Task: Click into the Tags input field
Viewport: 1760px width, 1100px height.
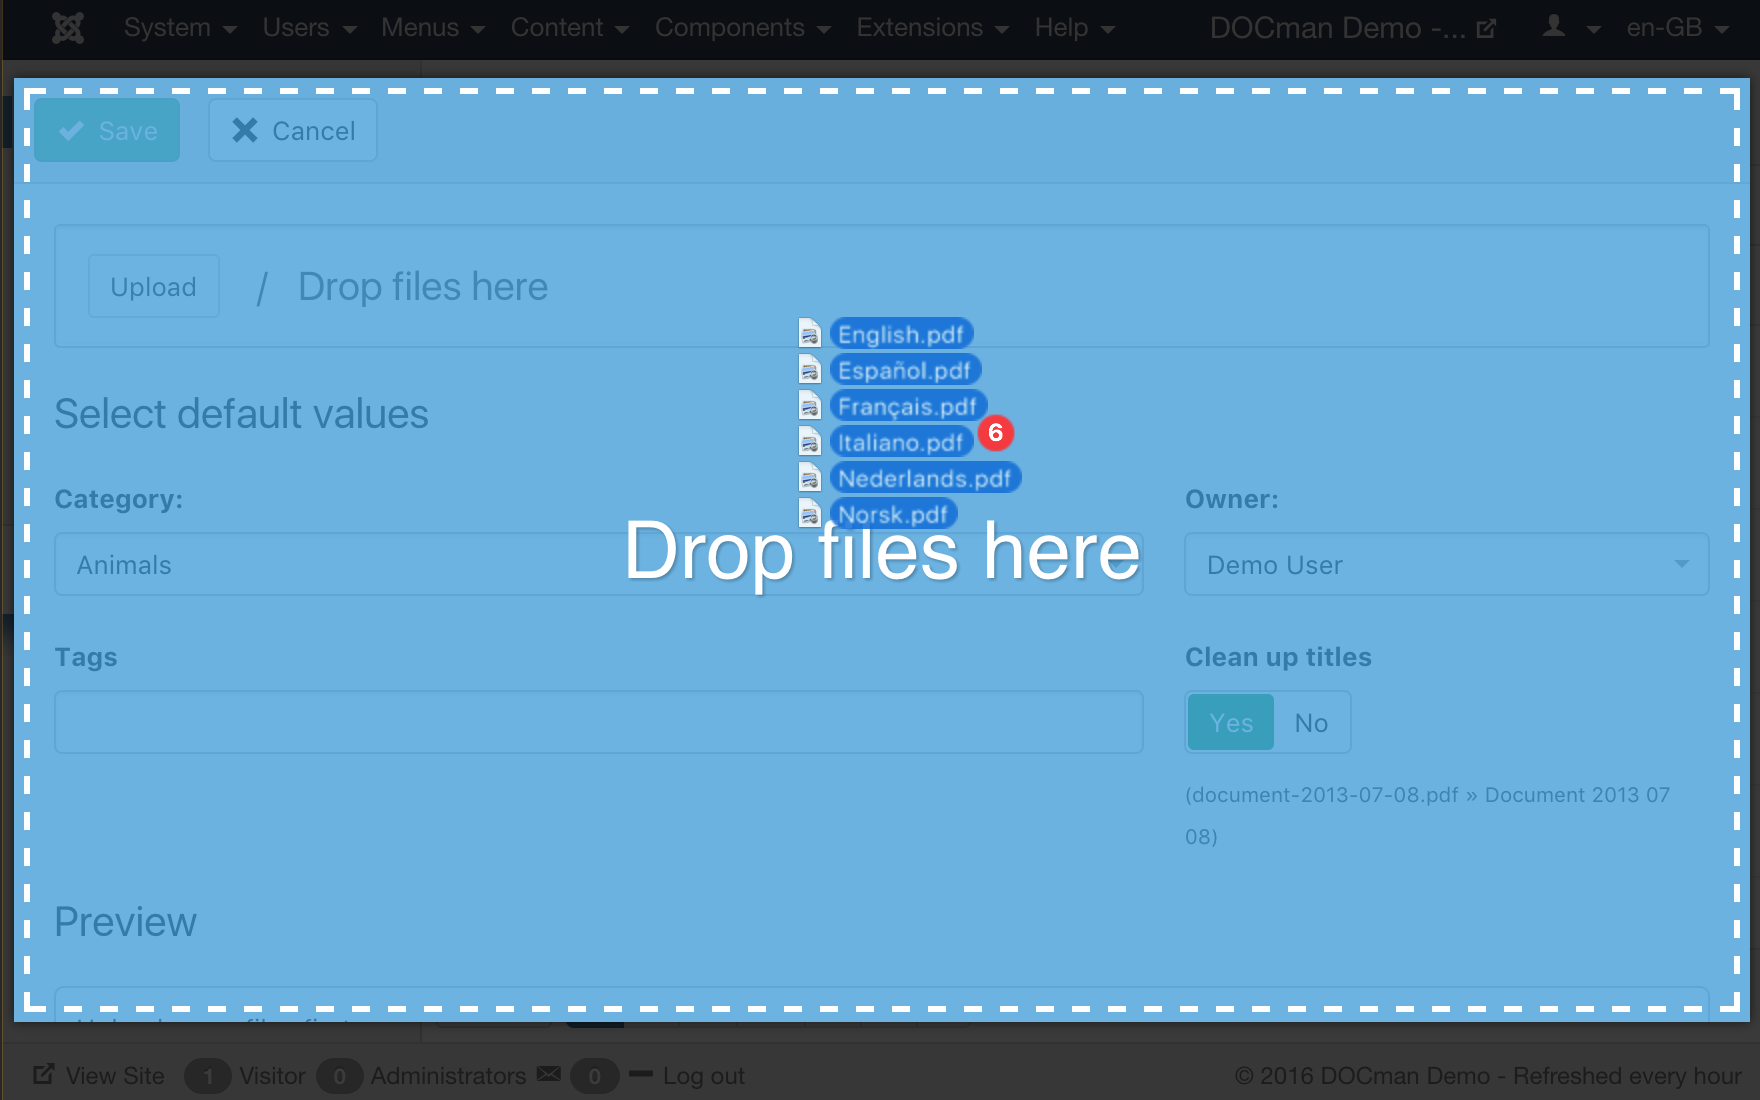Action: [x=598, y=722]
